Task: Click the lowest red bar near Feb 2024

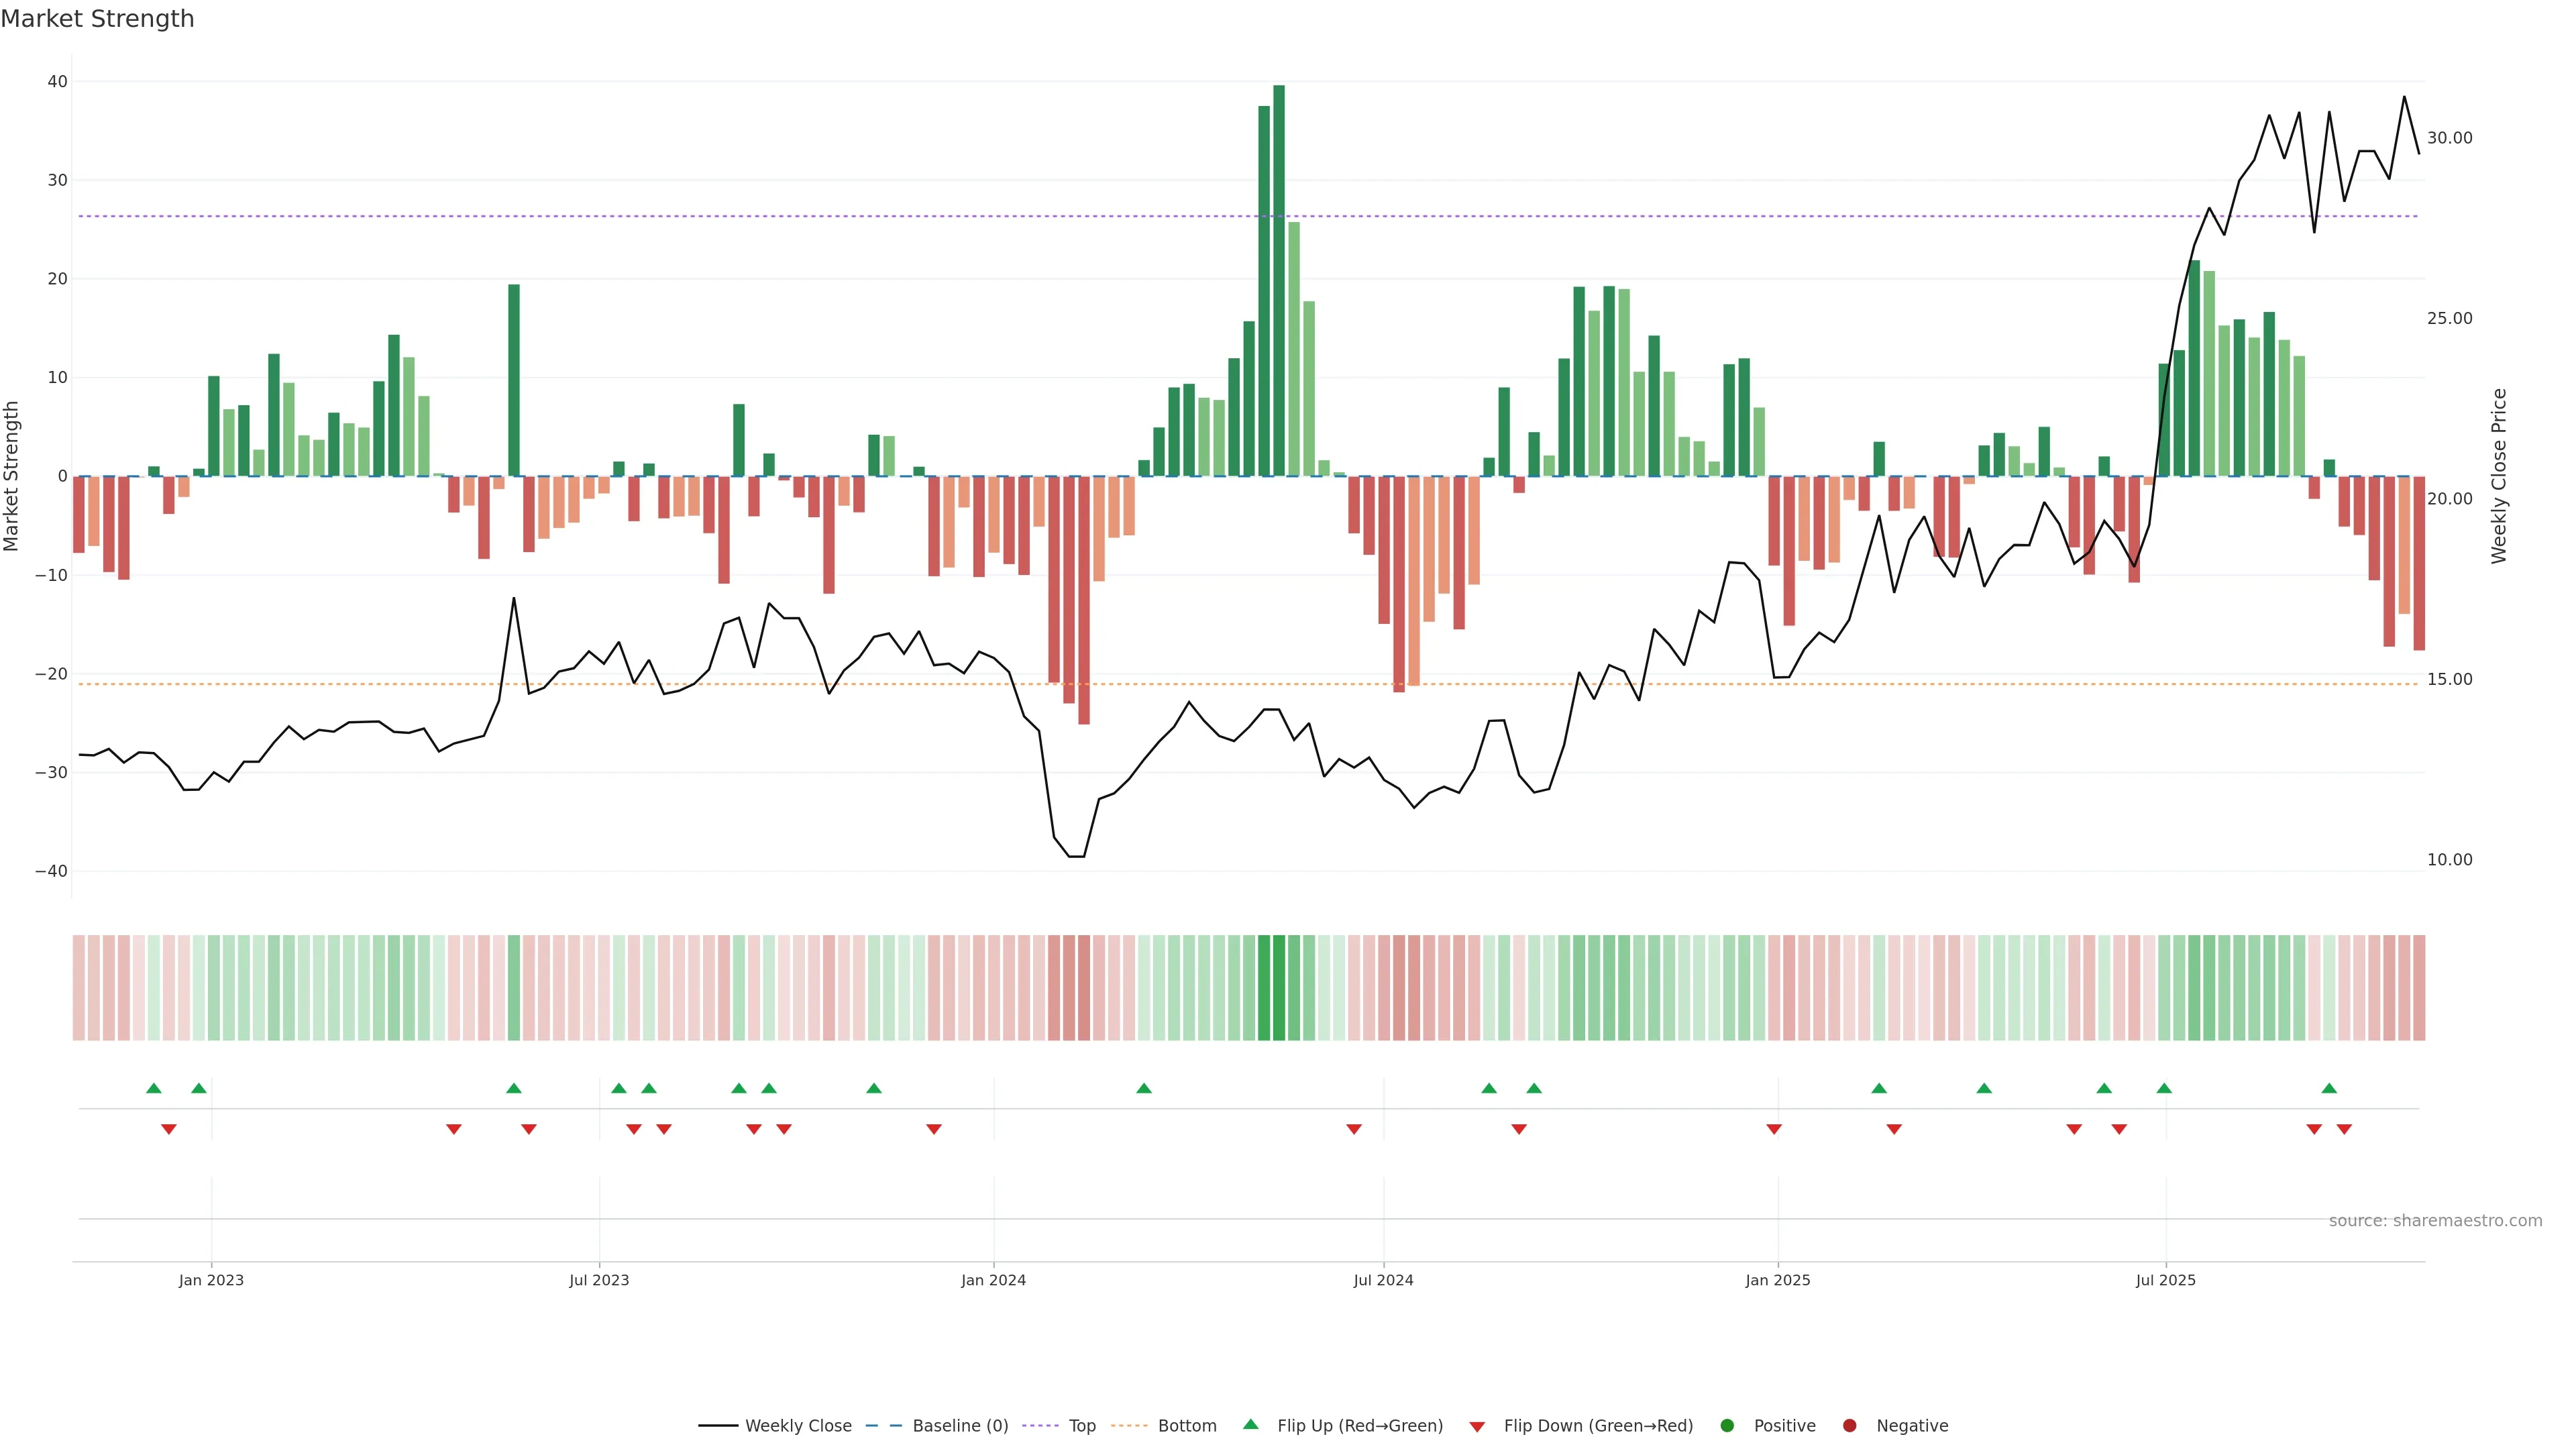Action: pos(1084,600)
